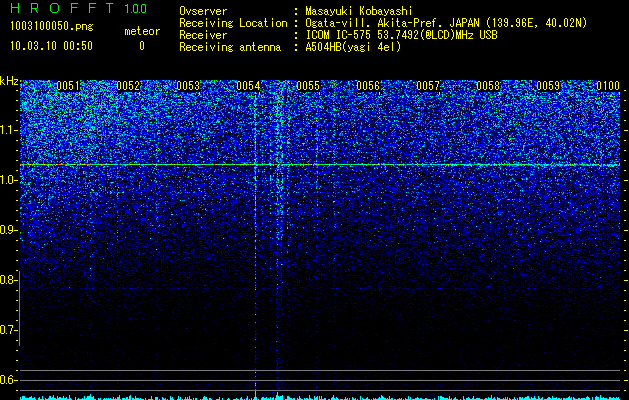This screenshot has height=400, width=629.
Task: Click the kHz axis unit label
Action: [9, 81]
